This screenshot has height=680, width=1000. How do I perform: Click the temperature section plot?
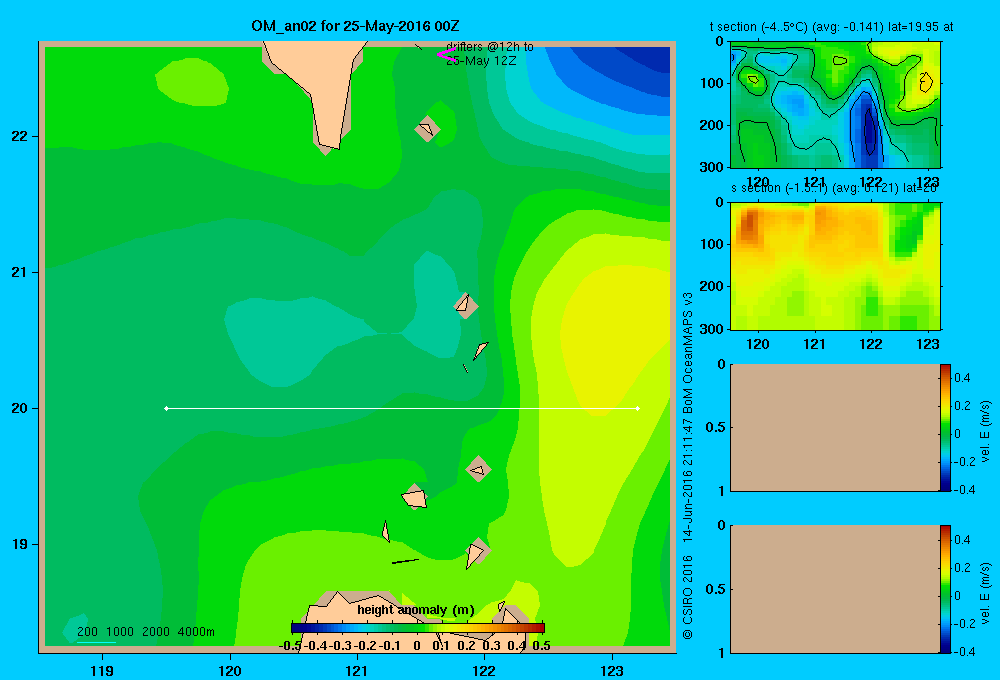pyautogui.click(x=835, y=105)
